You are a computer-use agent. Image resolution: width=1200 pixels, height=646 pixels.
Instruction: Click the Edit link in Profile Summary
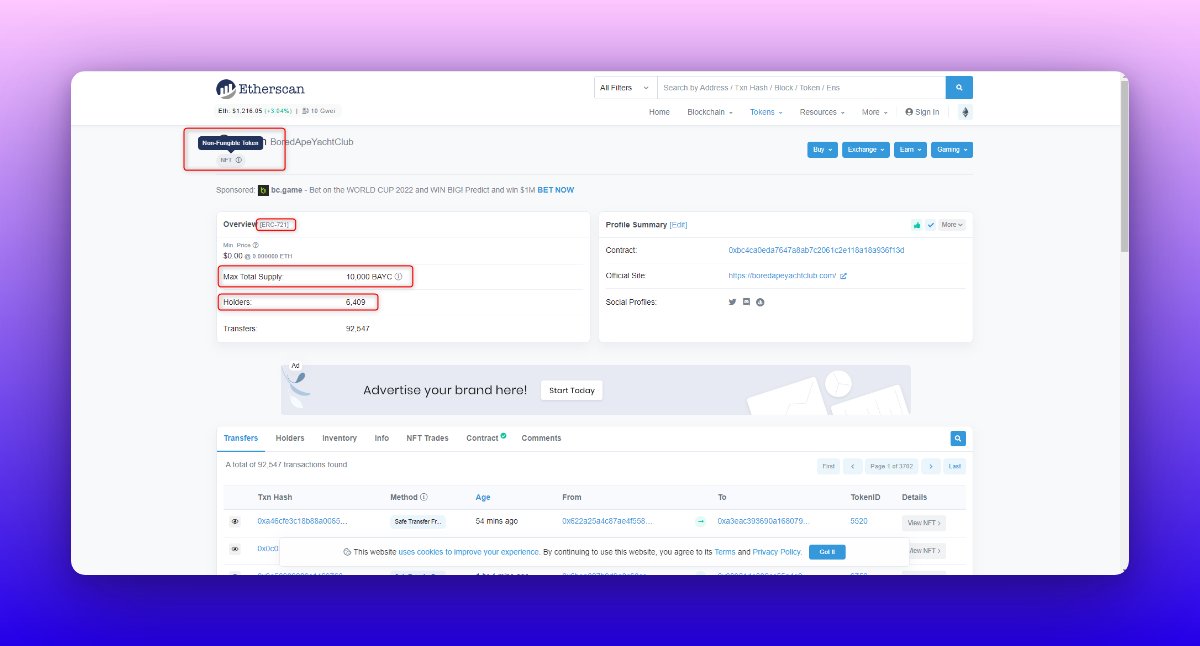pyautogui.click(x=678, y=225)
